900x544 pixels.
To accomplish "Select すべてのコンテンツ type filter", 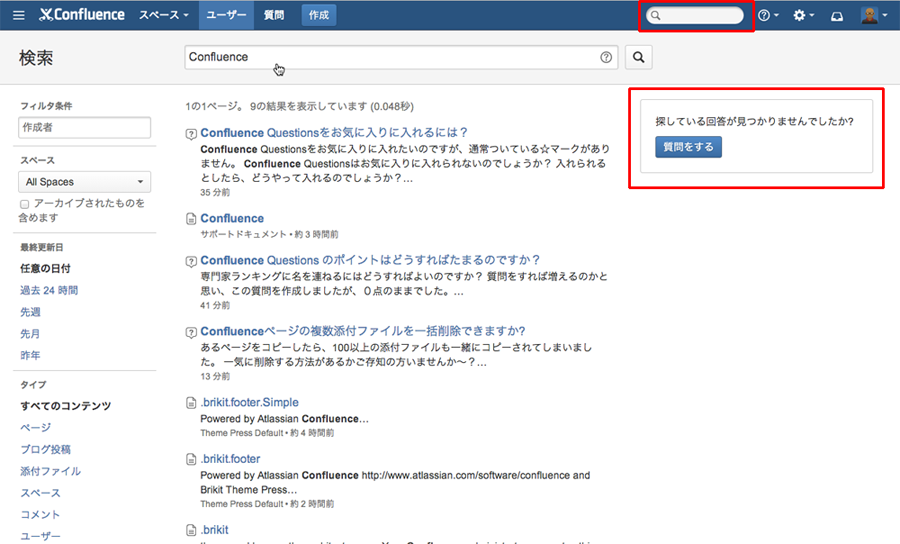I will click(x=65, y=406).
